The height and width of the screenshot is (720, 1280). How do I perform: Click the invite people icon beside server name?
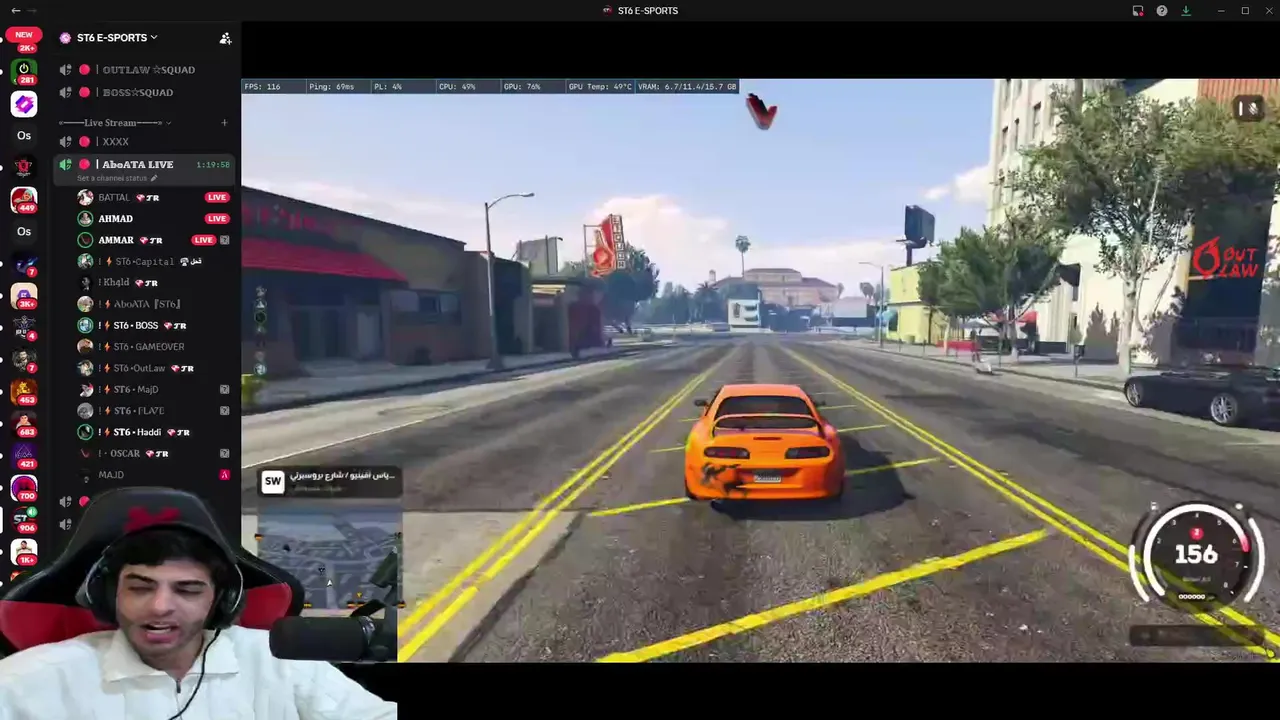tap(225, 38)
